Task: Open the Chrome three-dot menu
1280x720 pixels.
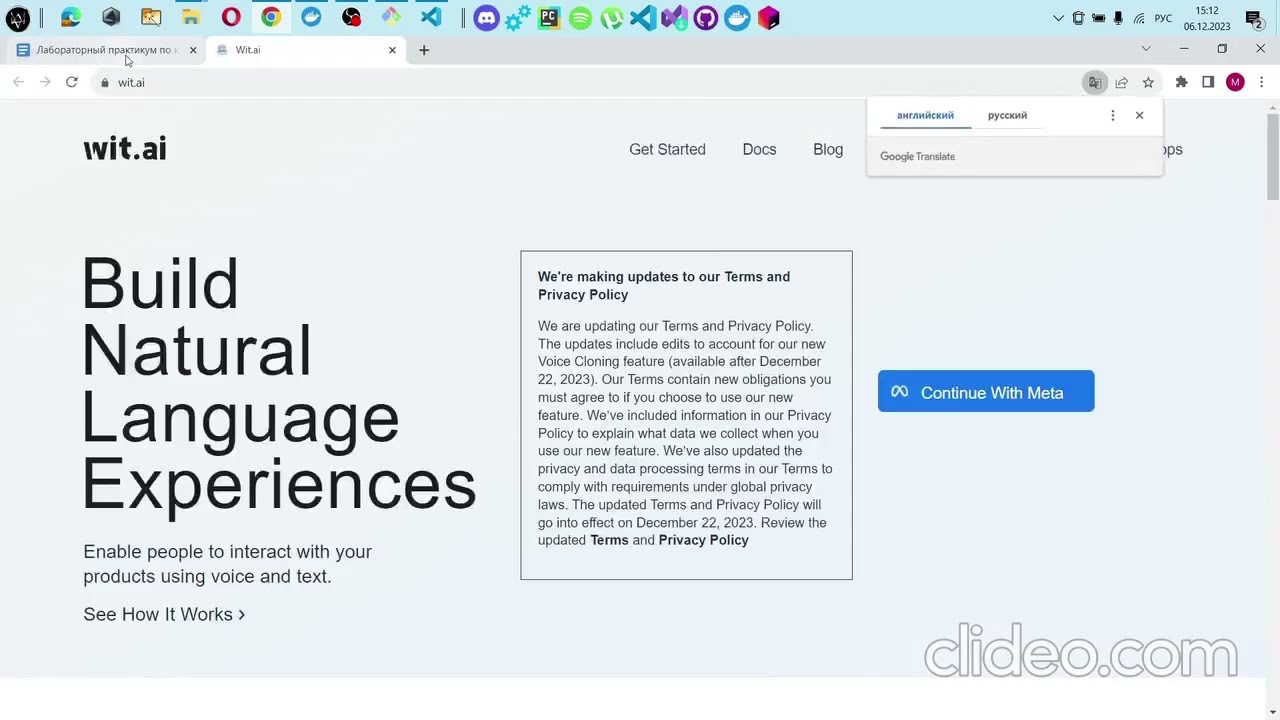Action: 1262,82
